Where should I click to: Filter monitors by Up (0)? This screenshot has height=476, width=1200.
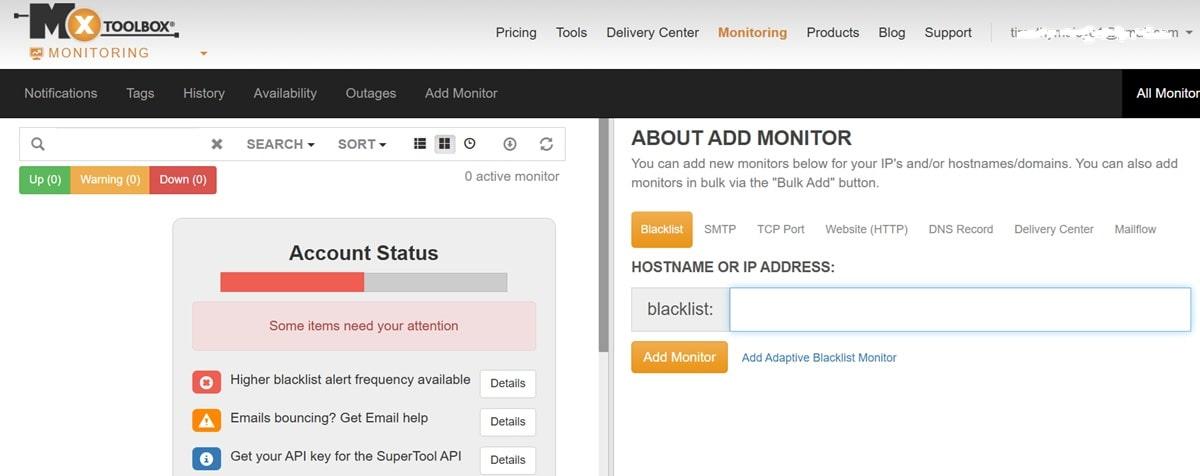pos(45,180)
